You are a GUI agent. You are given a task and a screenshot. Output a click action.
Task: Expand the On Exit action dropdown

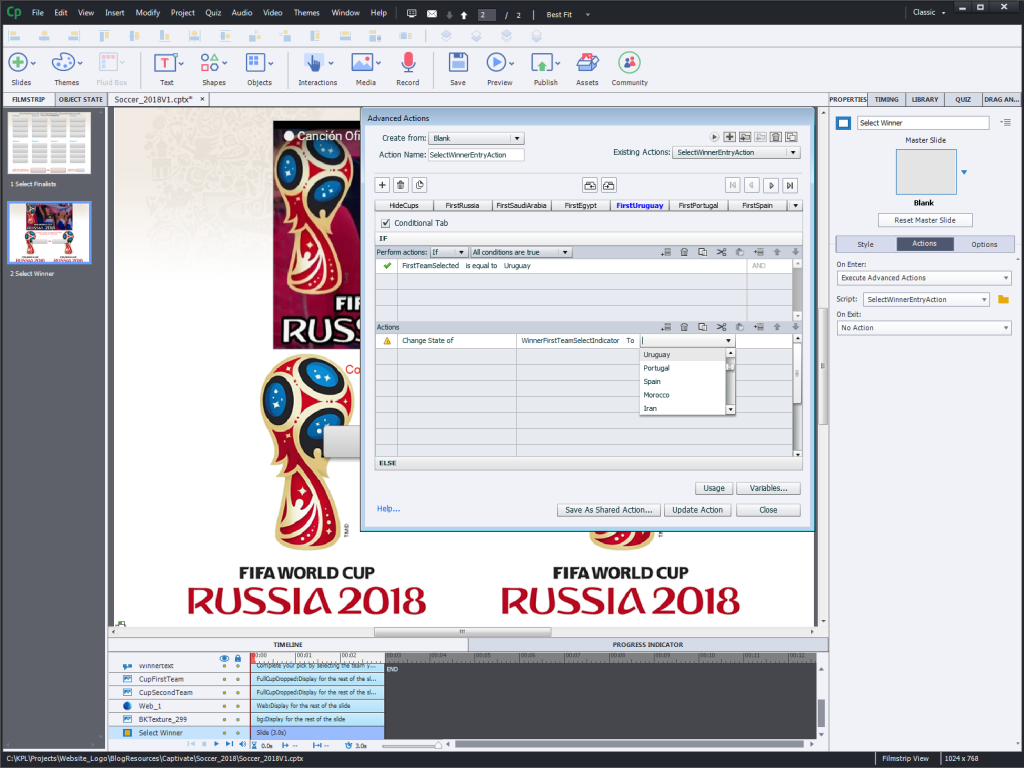point(923,328)
